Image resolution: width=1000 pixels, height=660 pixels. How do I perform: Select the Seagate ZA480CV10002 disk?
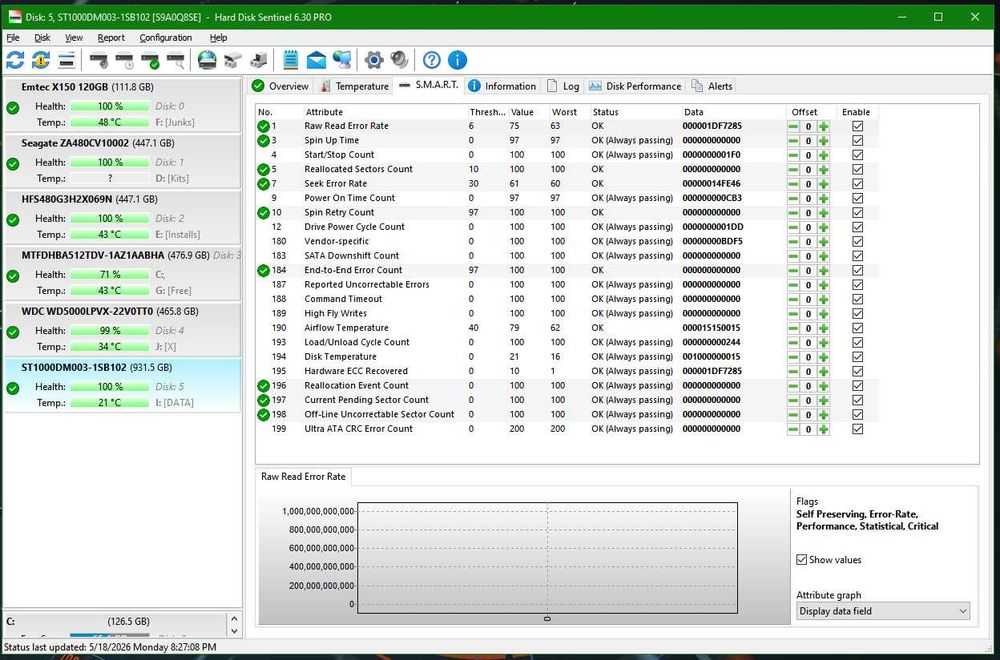click(122, 162)
